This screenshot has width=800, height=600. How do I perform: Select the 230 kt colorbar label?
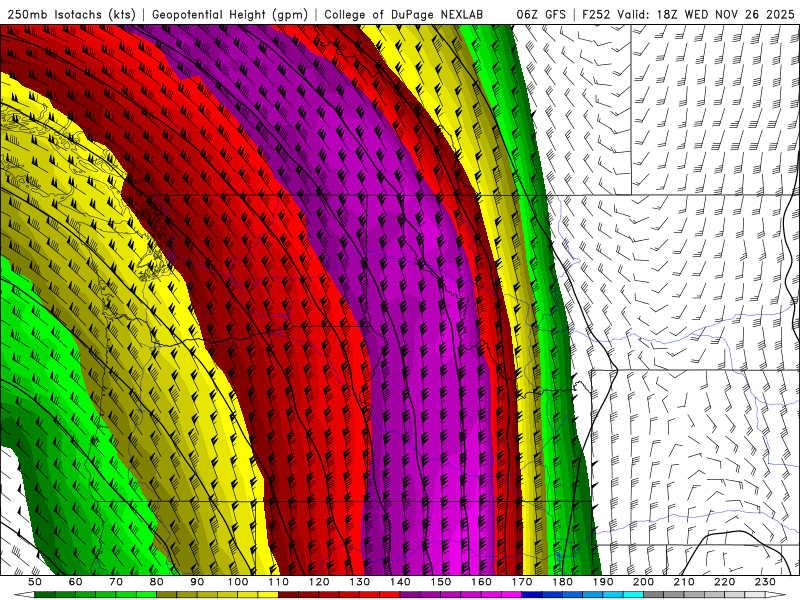coord(765,582)
